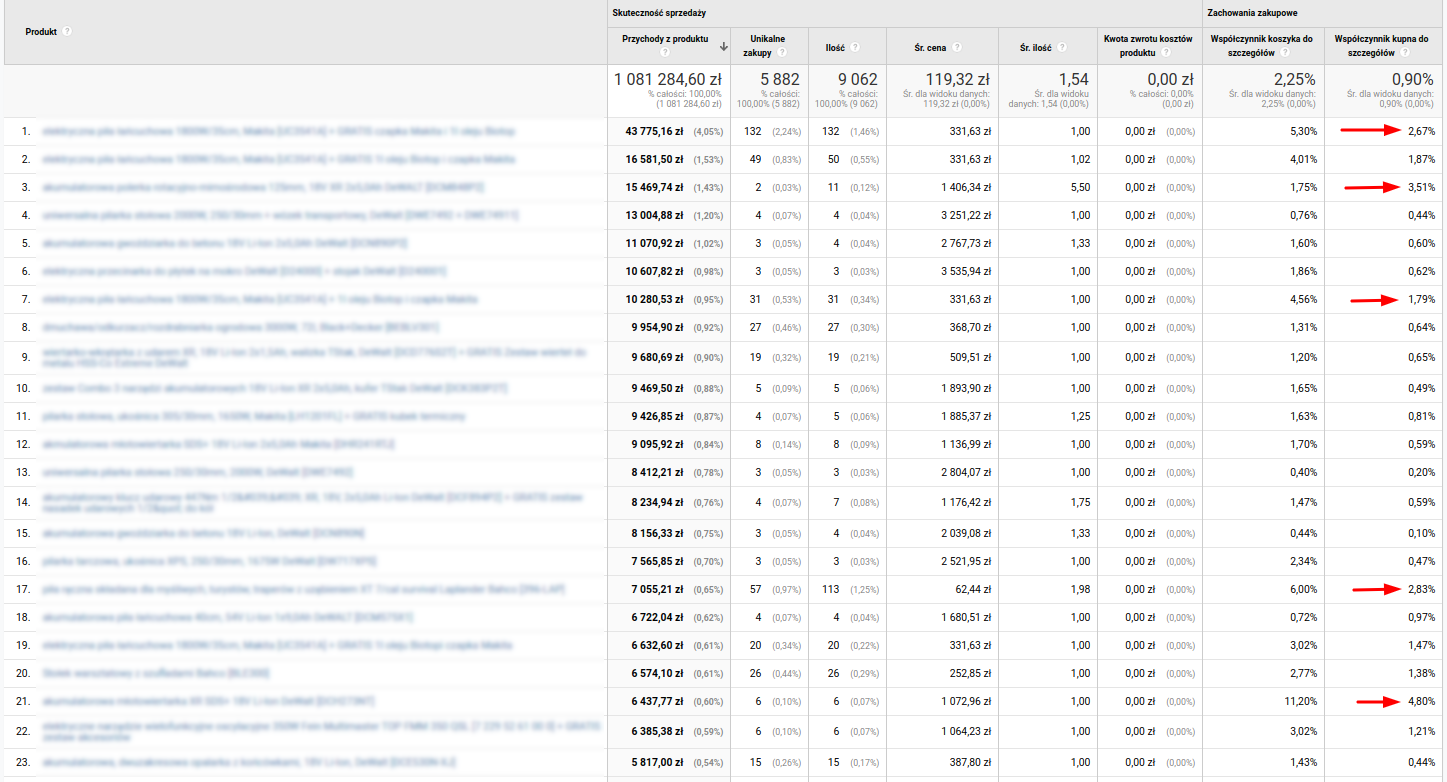
Task: Sort by Ilość column header
Action: [837, 47]
